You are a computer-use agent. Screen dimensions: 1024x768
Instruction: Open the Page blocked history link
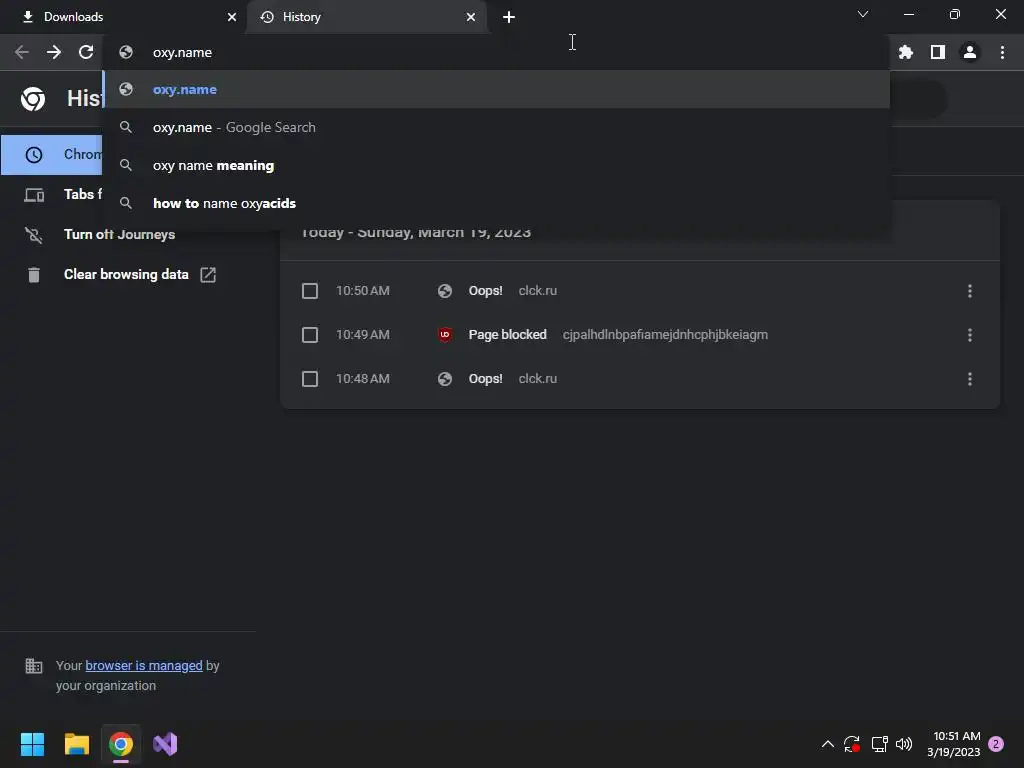tap(507, 335)
